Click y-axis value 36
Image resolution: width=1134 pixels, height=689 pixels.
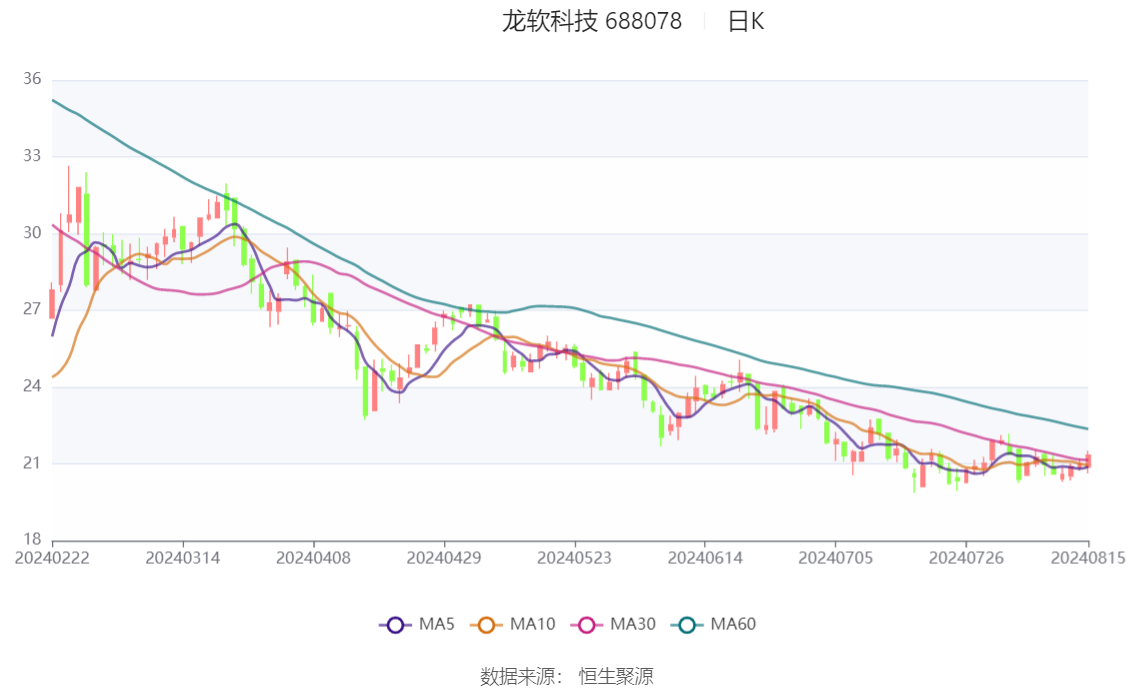32,79
